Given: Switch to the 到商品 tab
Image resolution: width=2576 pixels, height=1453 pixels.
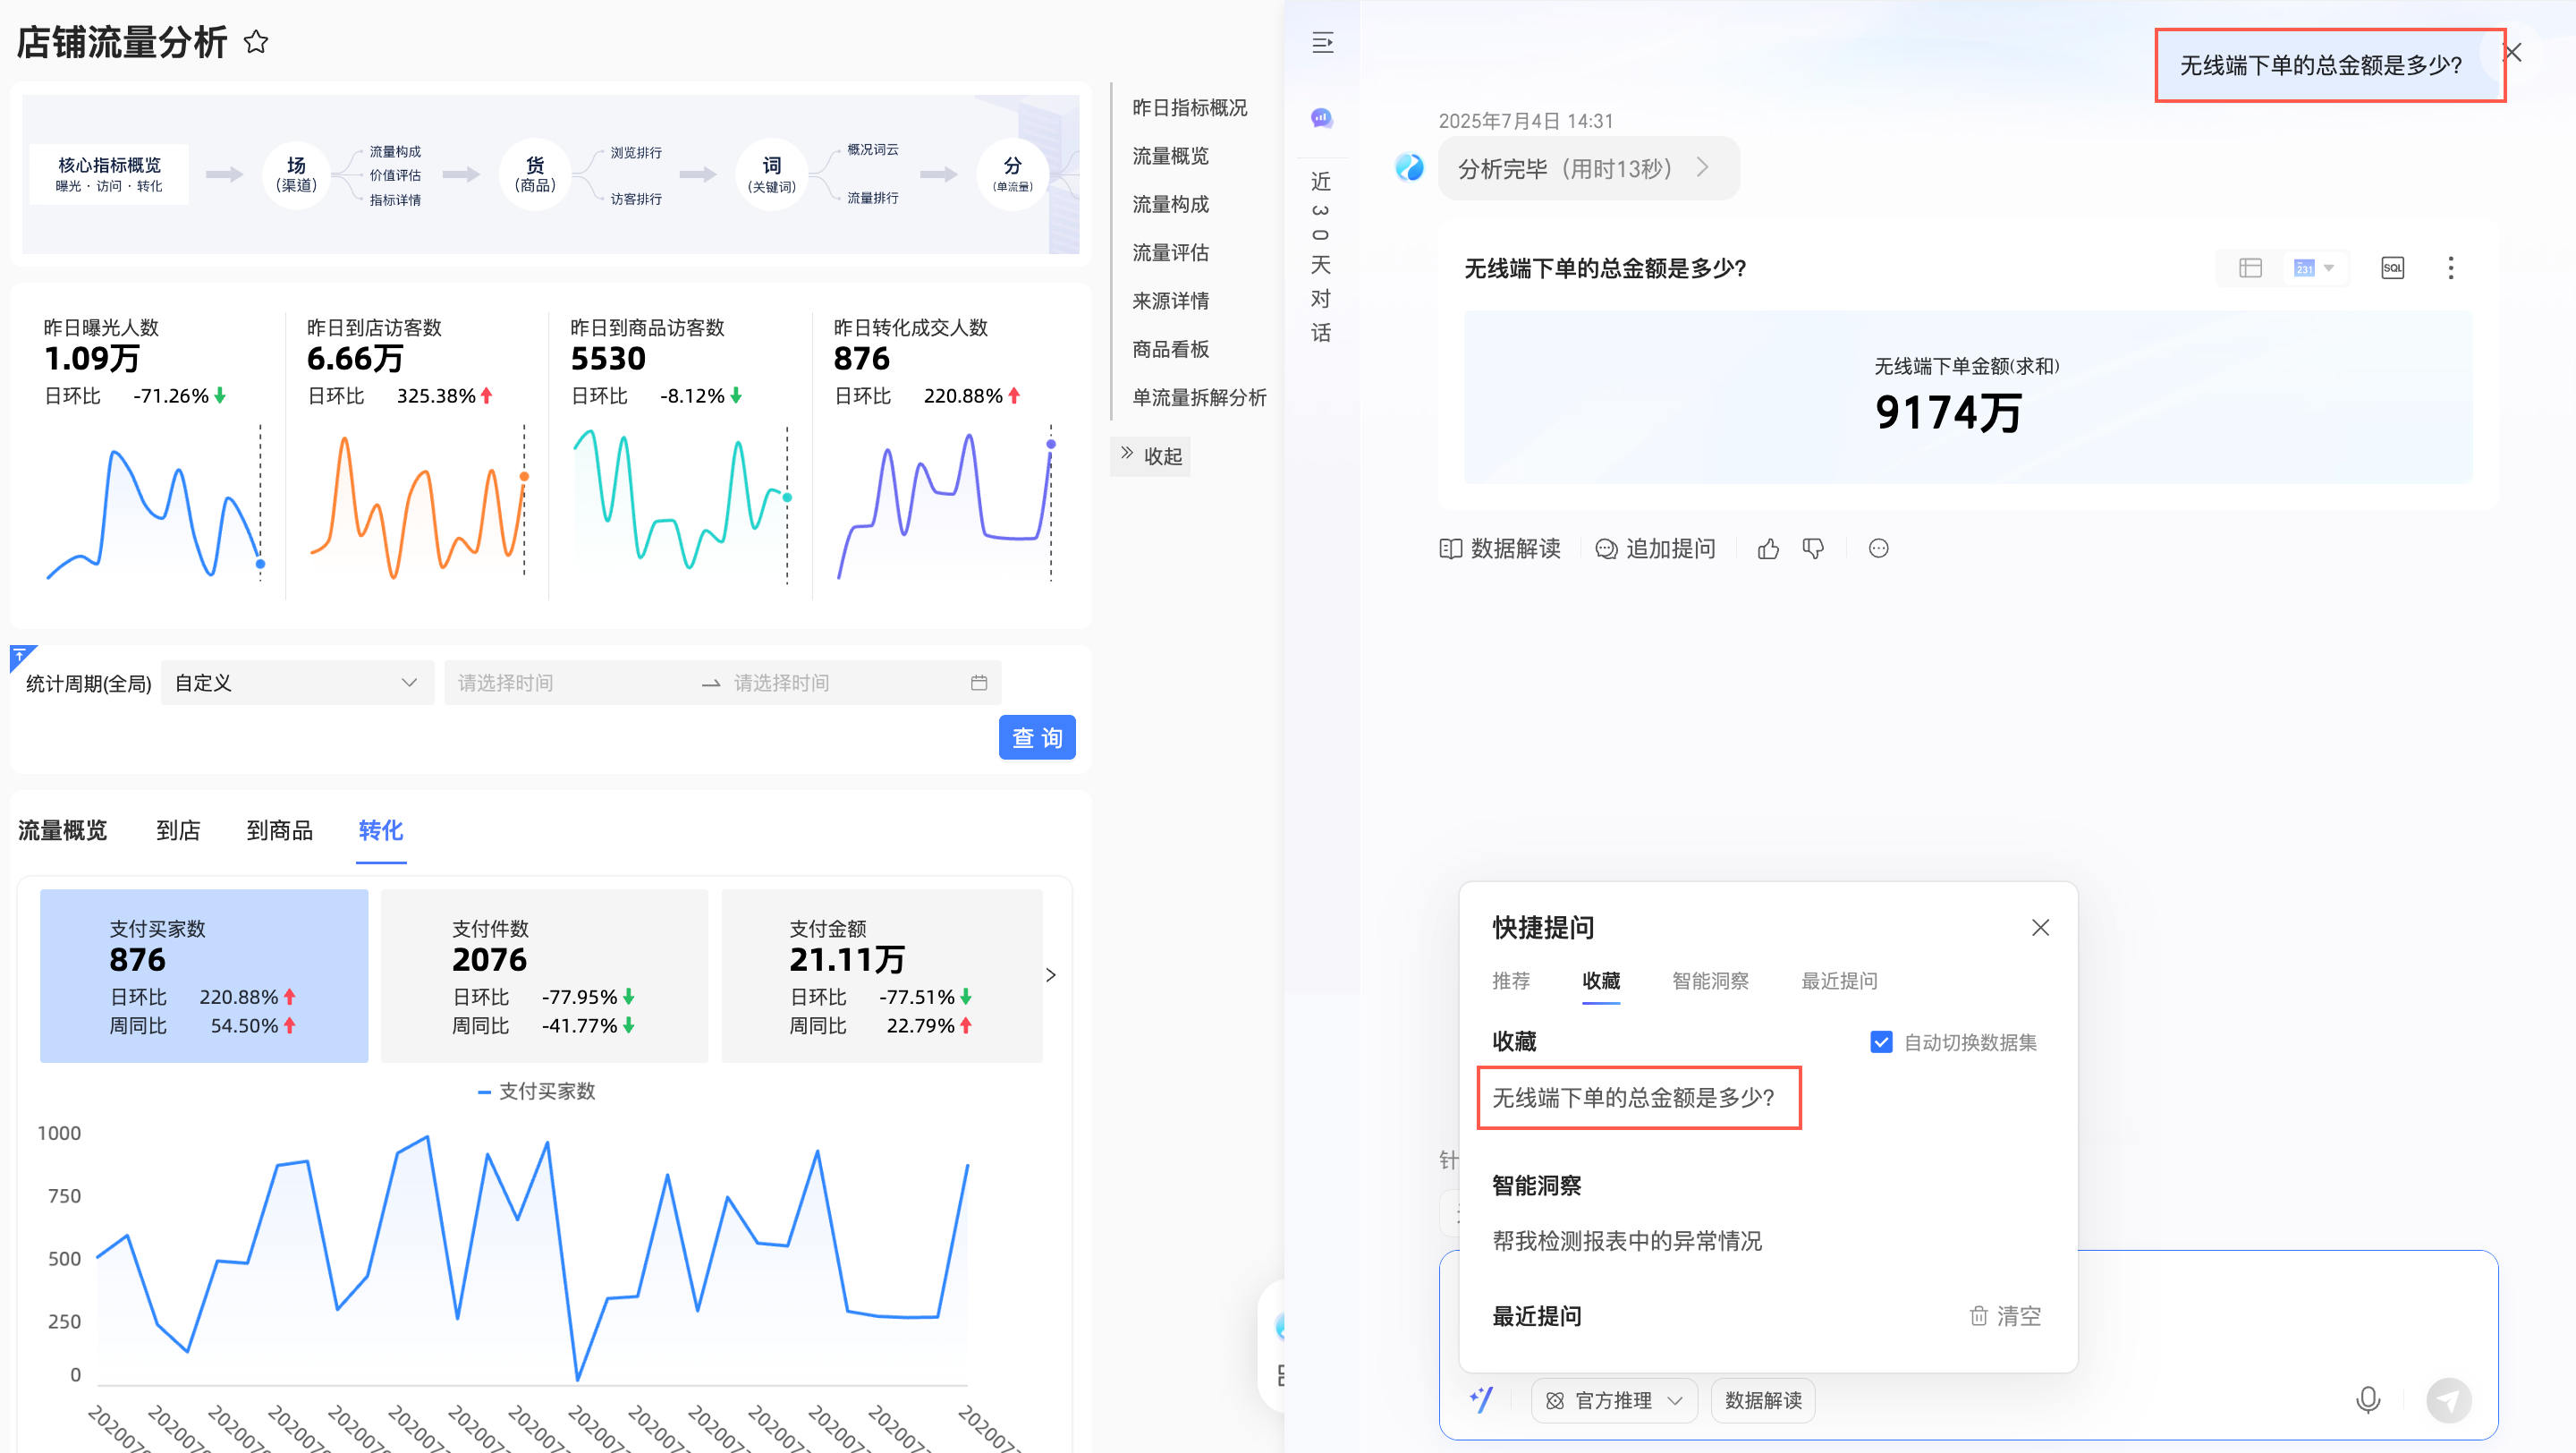Looking at the screenshot, I should [279, 830].
